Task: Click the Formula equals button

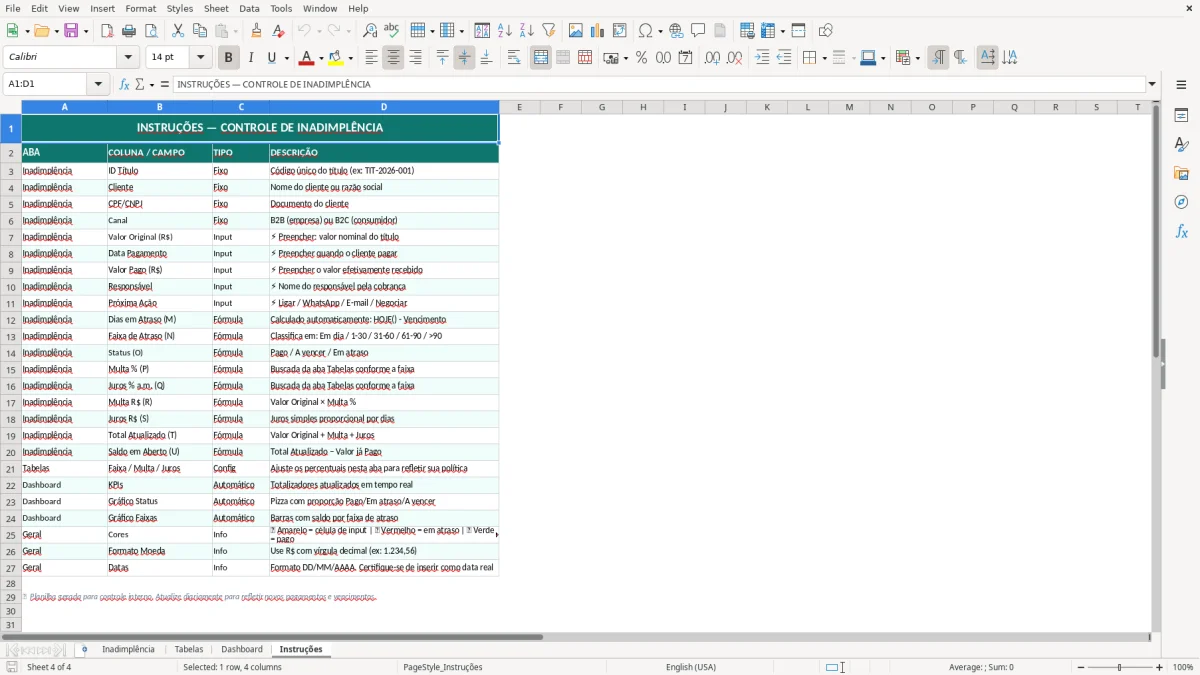Action: tap(165, 84)
